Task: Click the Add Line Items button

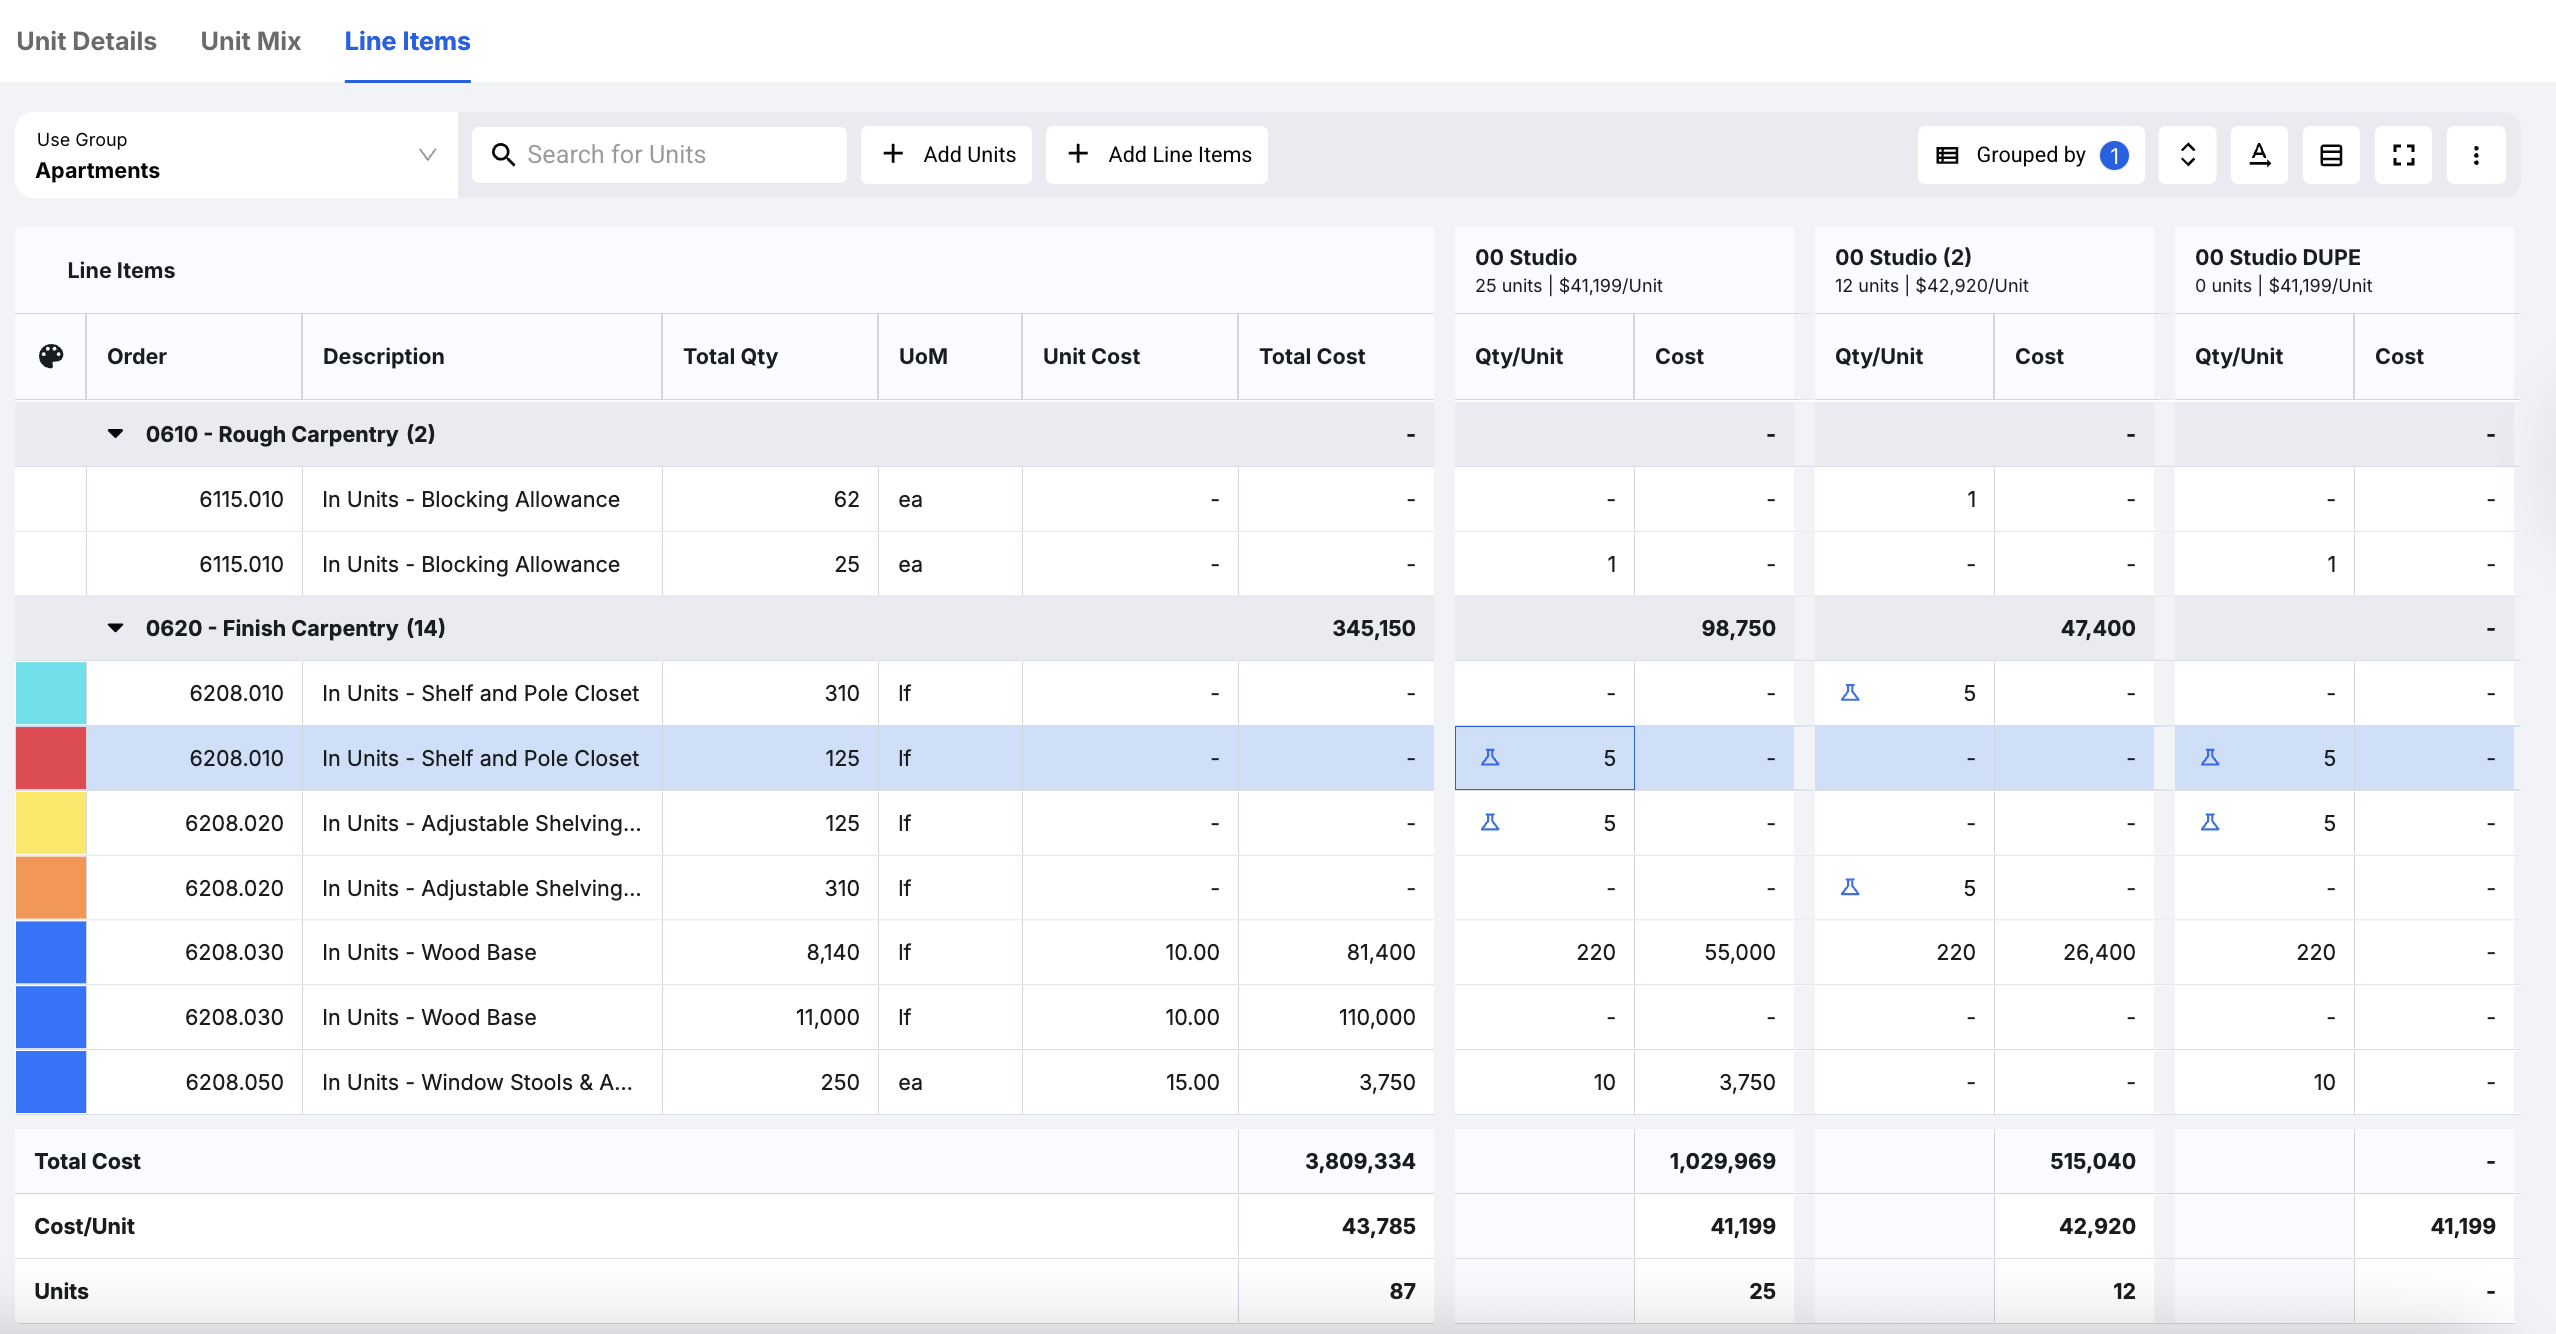Action: click(x=1157, y=155)
